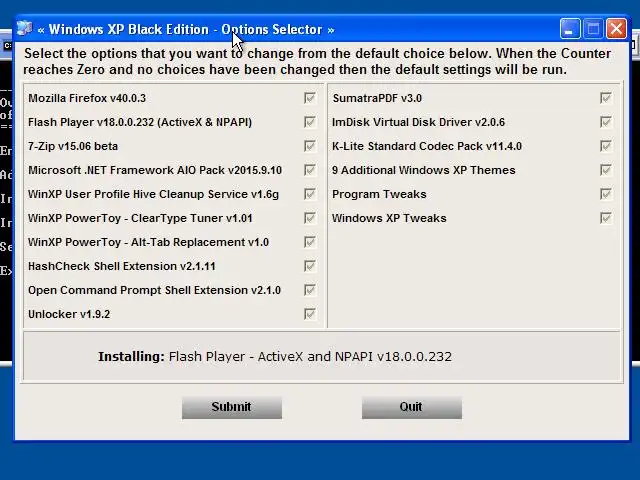Uncheck the Alt-Tab Replacement v1.0 checkbox
The image size is (640, 480).
tap(310, 242)
